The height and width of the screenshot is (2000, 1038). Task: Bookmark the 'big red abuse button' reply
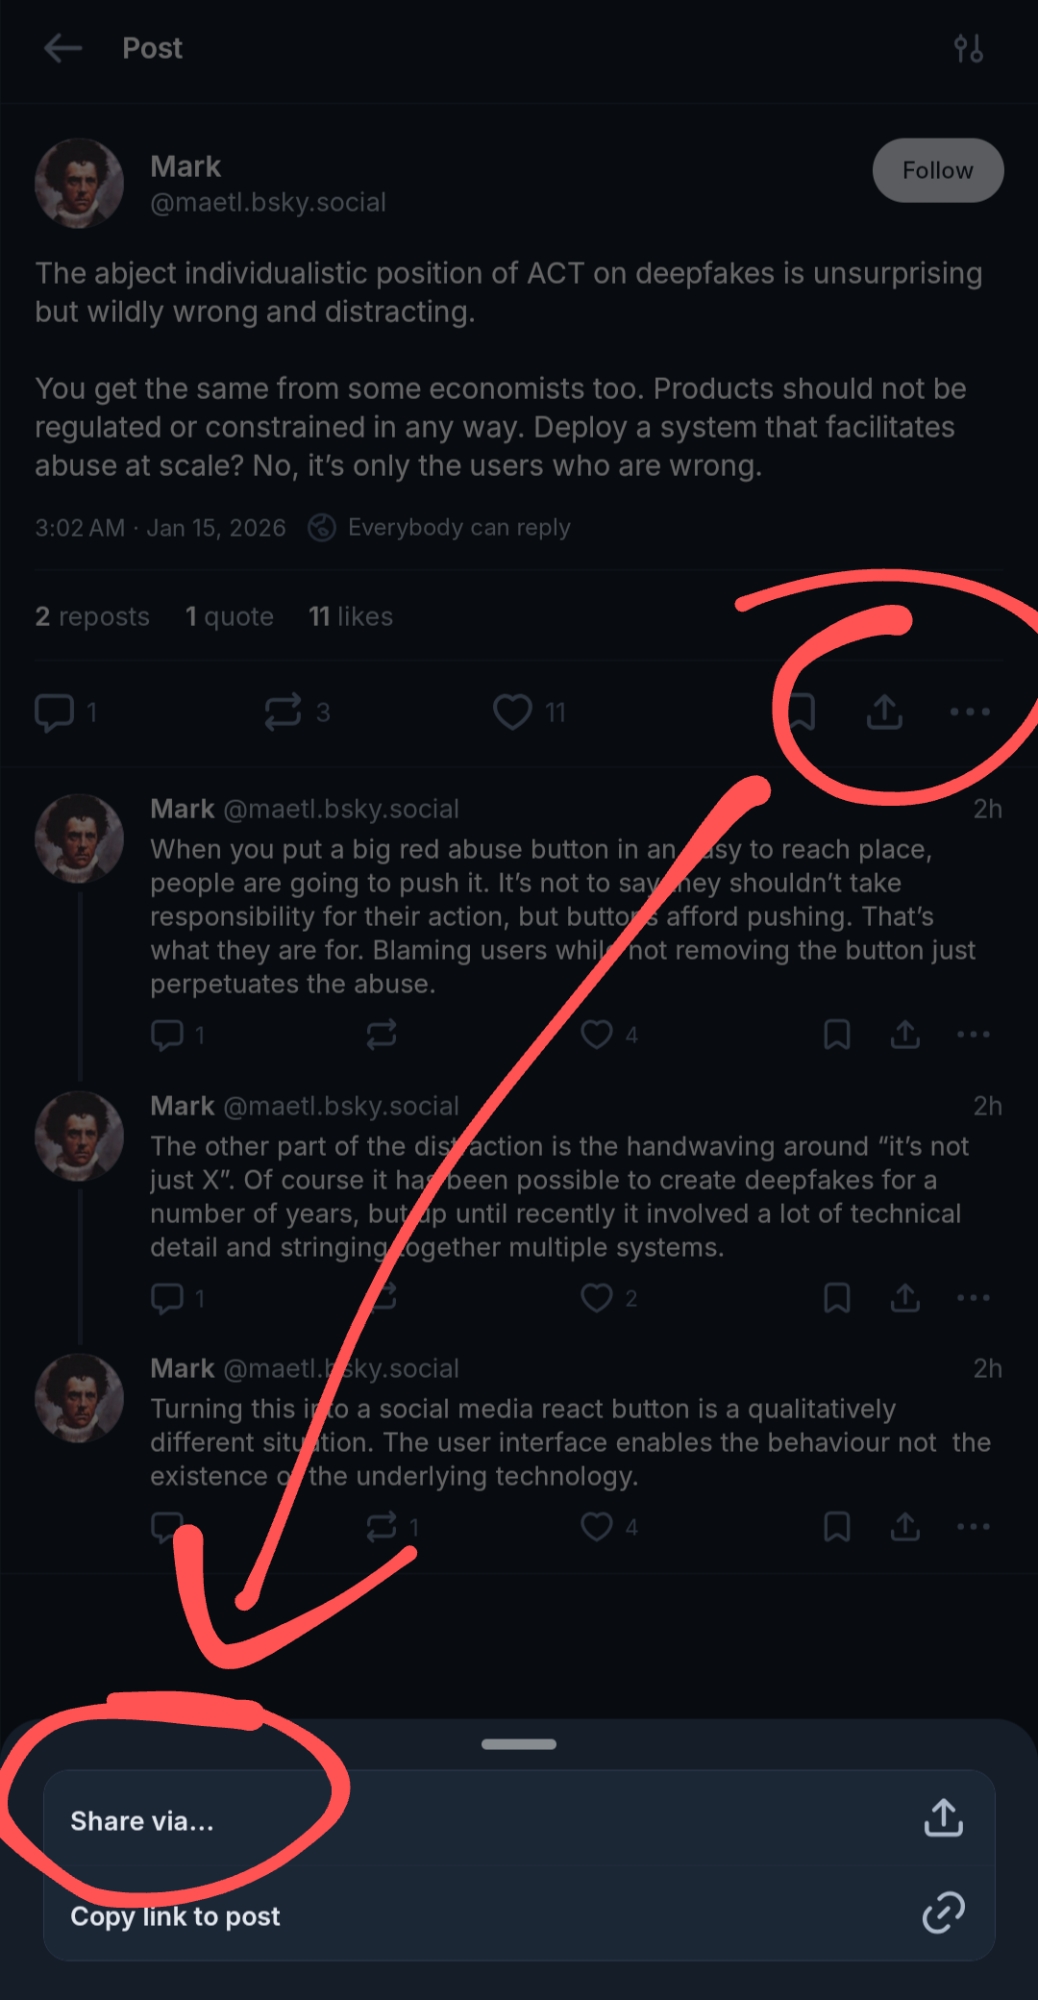coord(836,1034)
